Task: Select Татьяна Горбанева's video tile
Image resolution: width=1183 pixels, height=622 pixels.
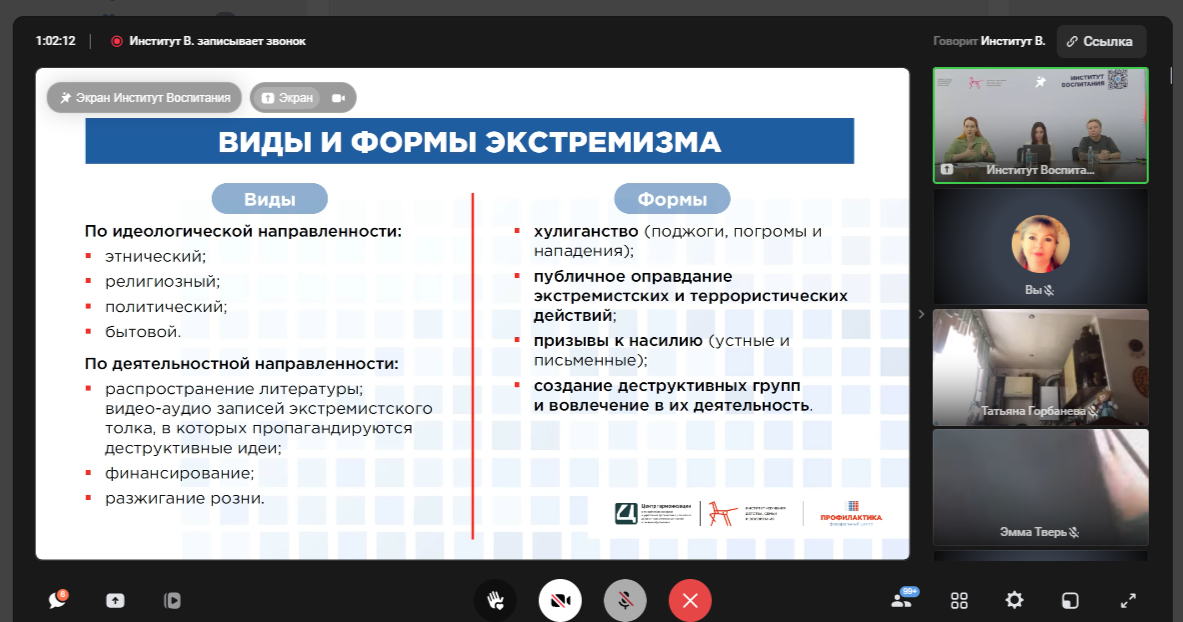Action: [x=1040, y=366]
